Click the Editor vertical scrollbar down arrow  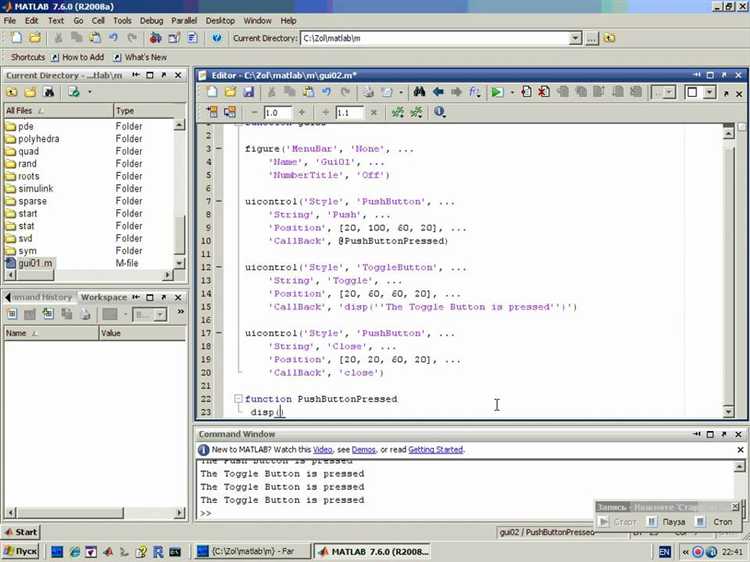coord(728,411)
